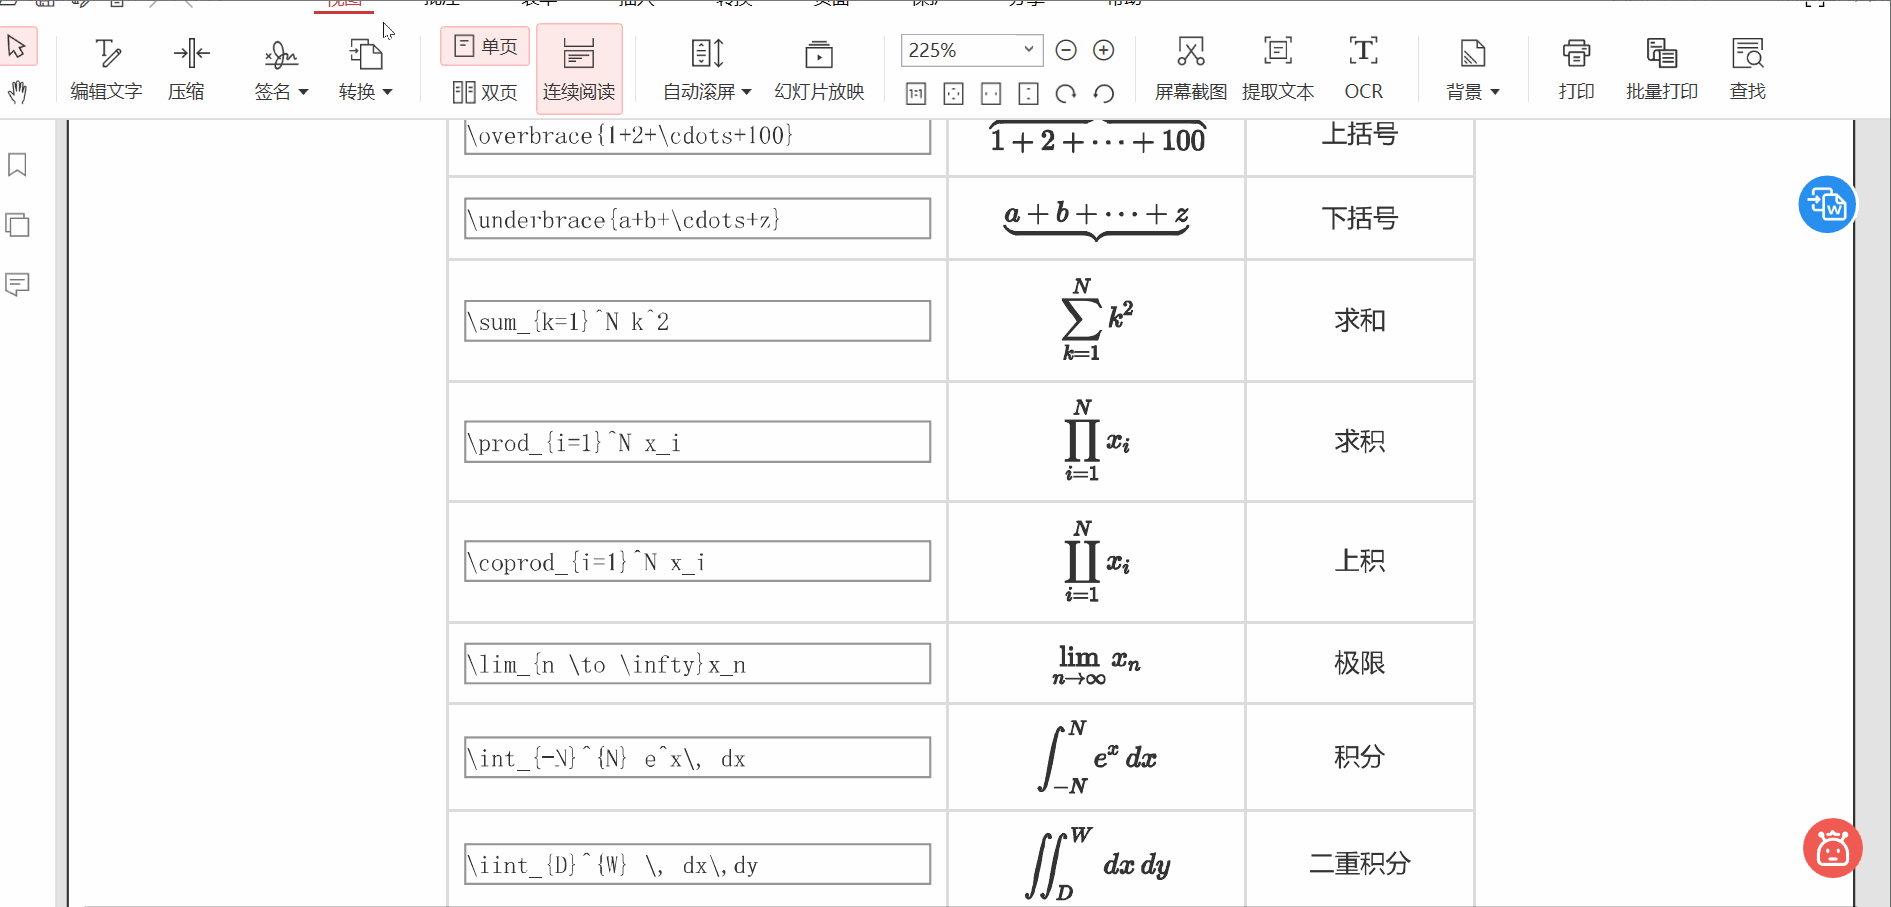Image resolution: width=1891 pixels, height=907 pixels.
Task: Expand the signature (签名) options menu
Action: point(305,91)
